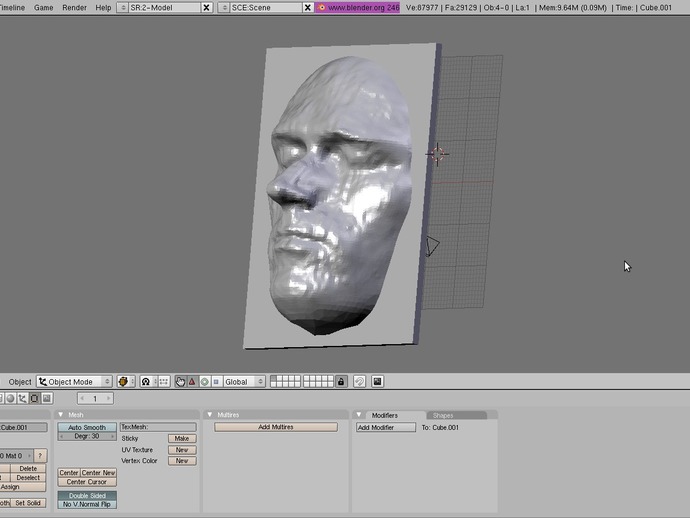Open the Render menu
This screenshot has height=518, width=690.
(x=74, y=7)
